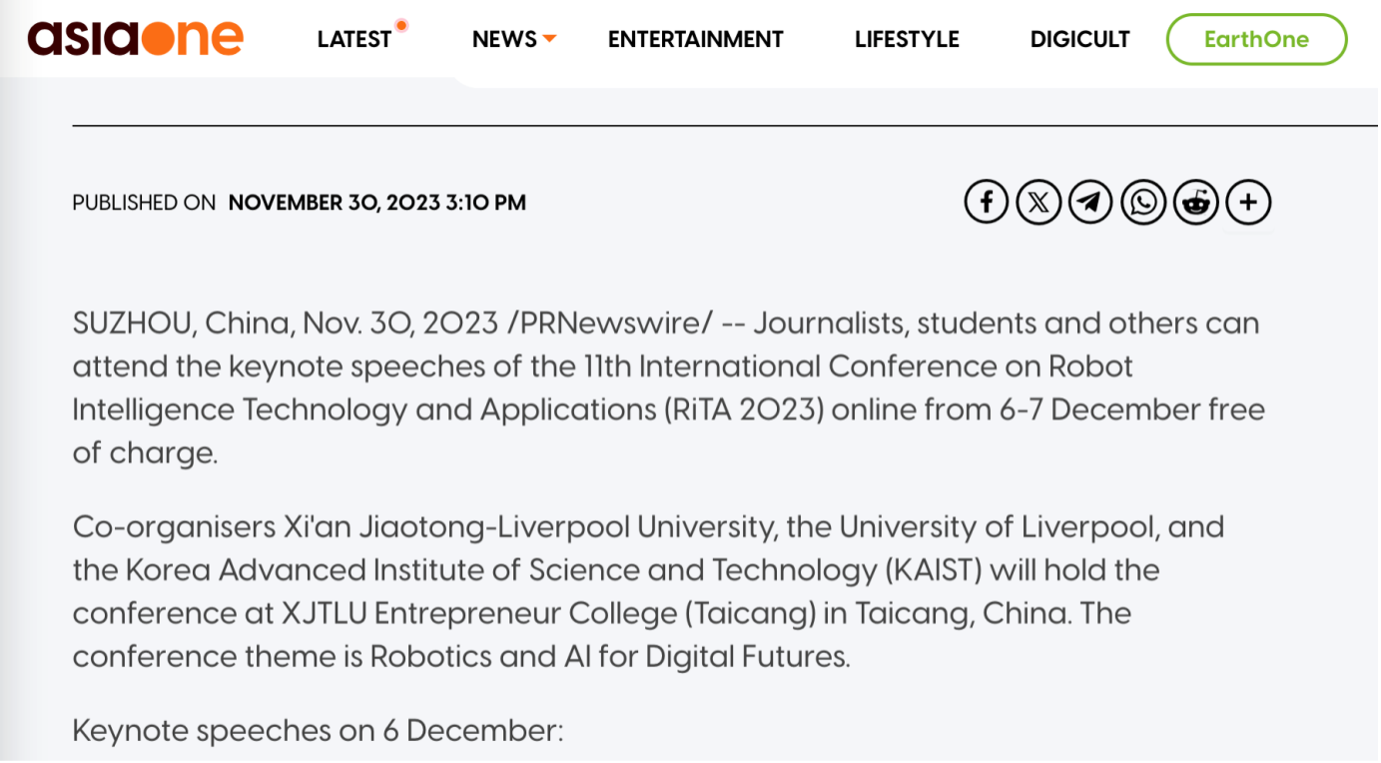Click the red notification dot beside LATEST
The width and height of the screenshot is (1381, 763).
tap(401, 25)
